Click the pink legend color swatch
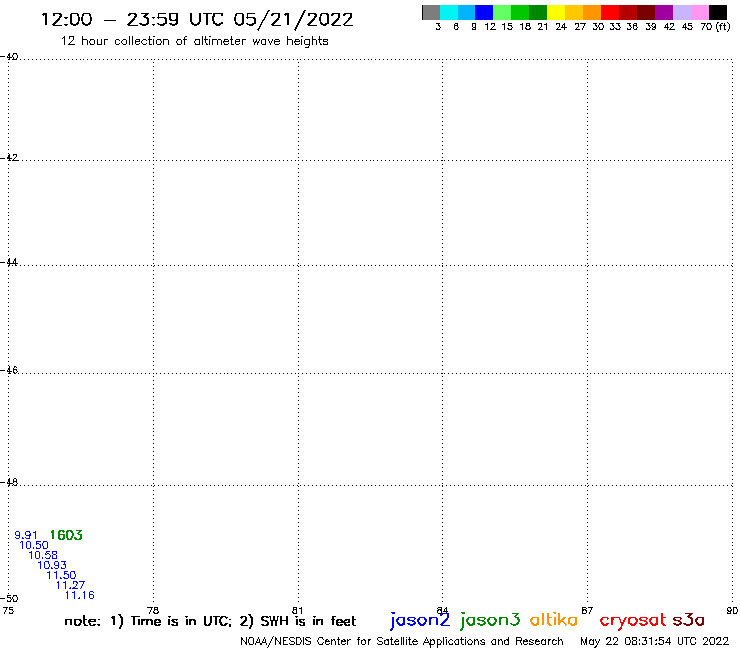Viewport: 740px width, 650px height. click(x=700, y=13)
